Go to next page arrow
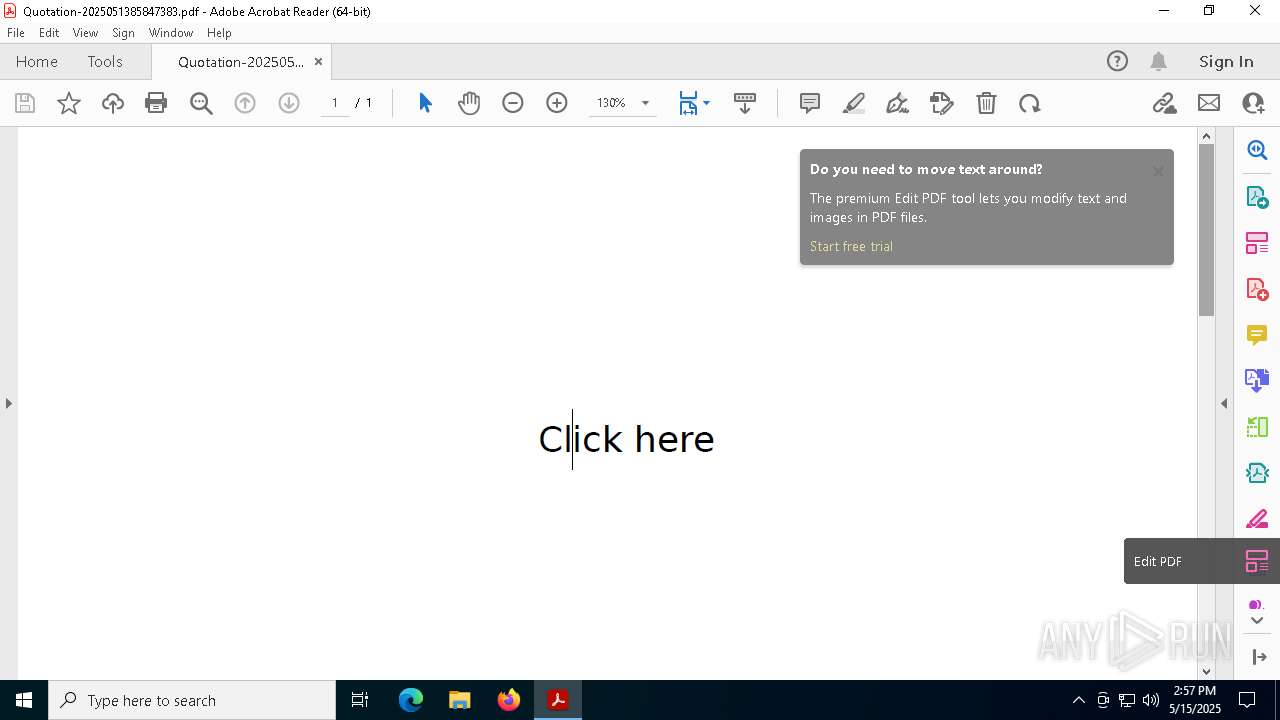The image size is (1280, 720). (x=289, y=103)
